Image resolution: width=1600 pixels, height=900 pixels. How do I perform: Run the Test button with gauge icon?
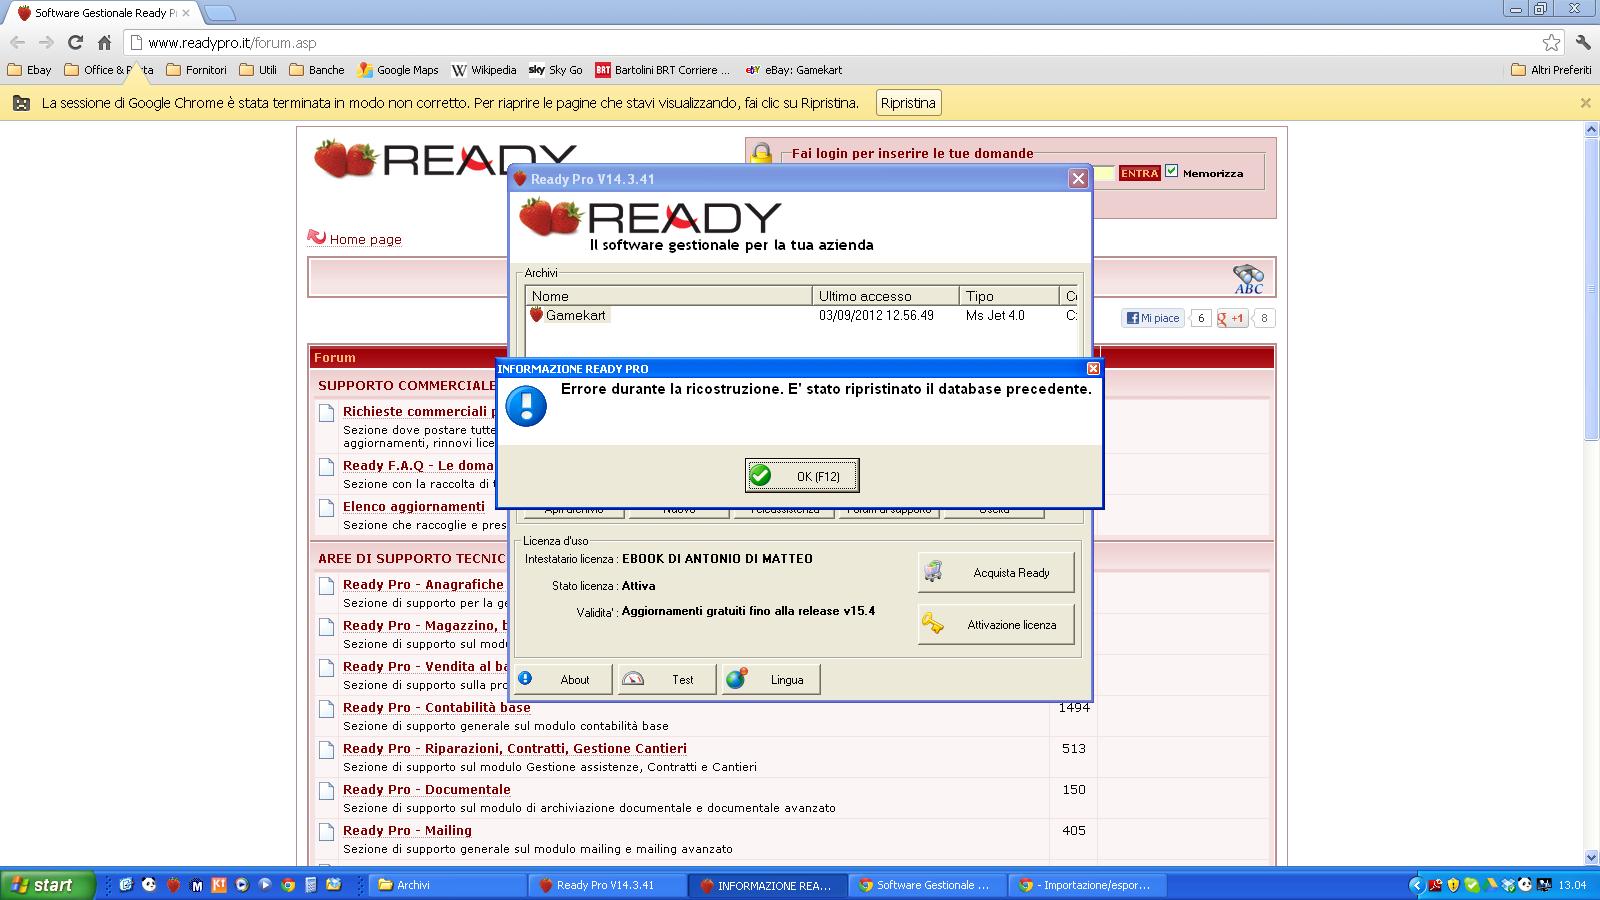(666, 680)
